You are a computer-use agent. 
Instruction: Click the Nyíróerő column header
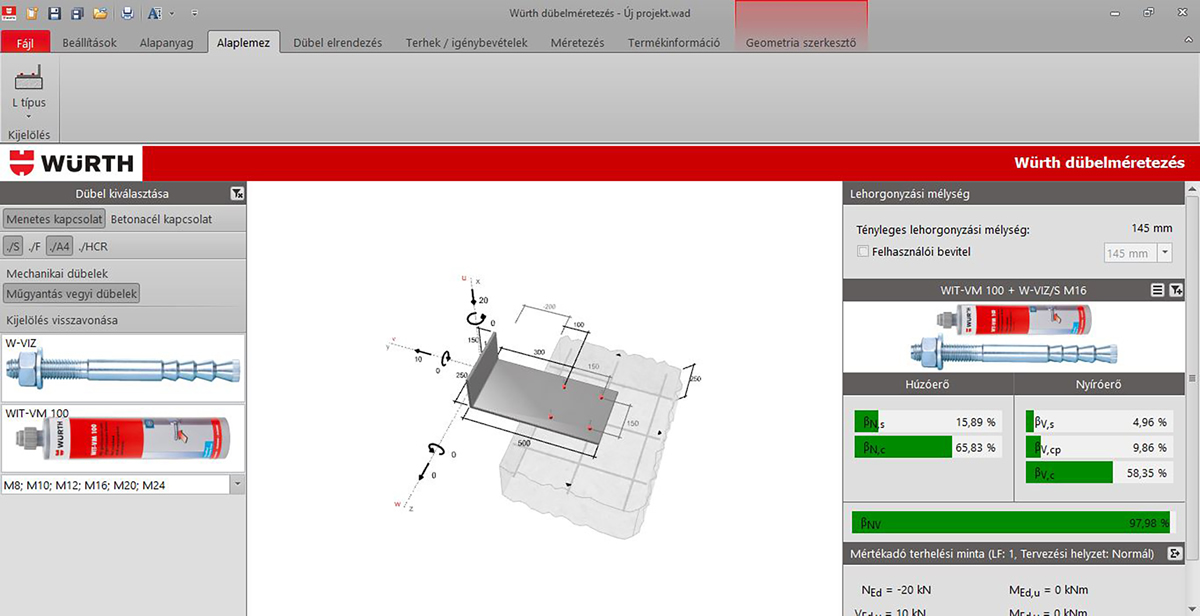point(1100,385)
